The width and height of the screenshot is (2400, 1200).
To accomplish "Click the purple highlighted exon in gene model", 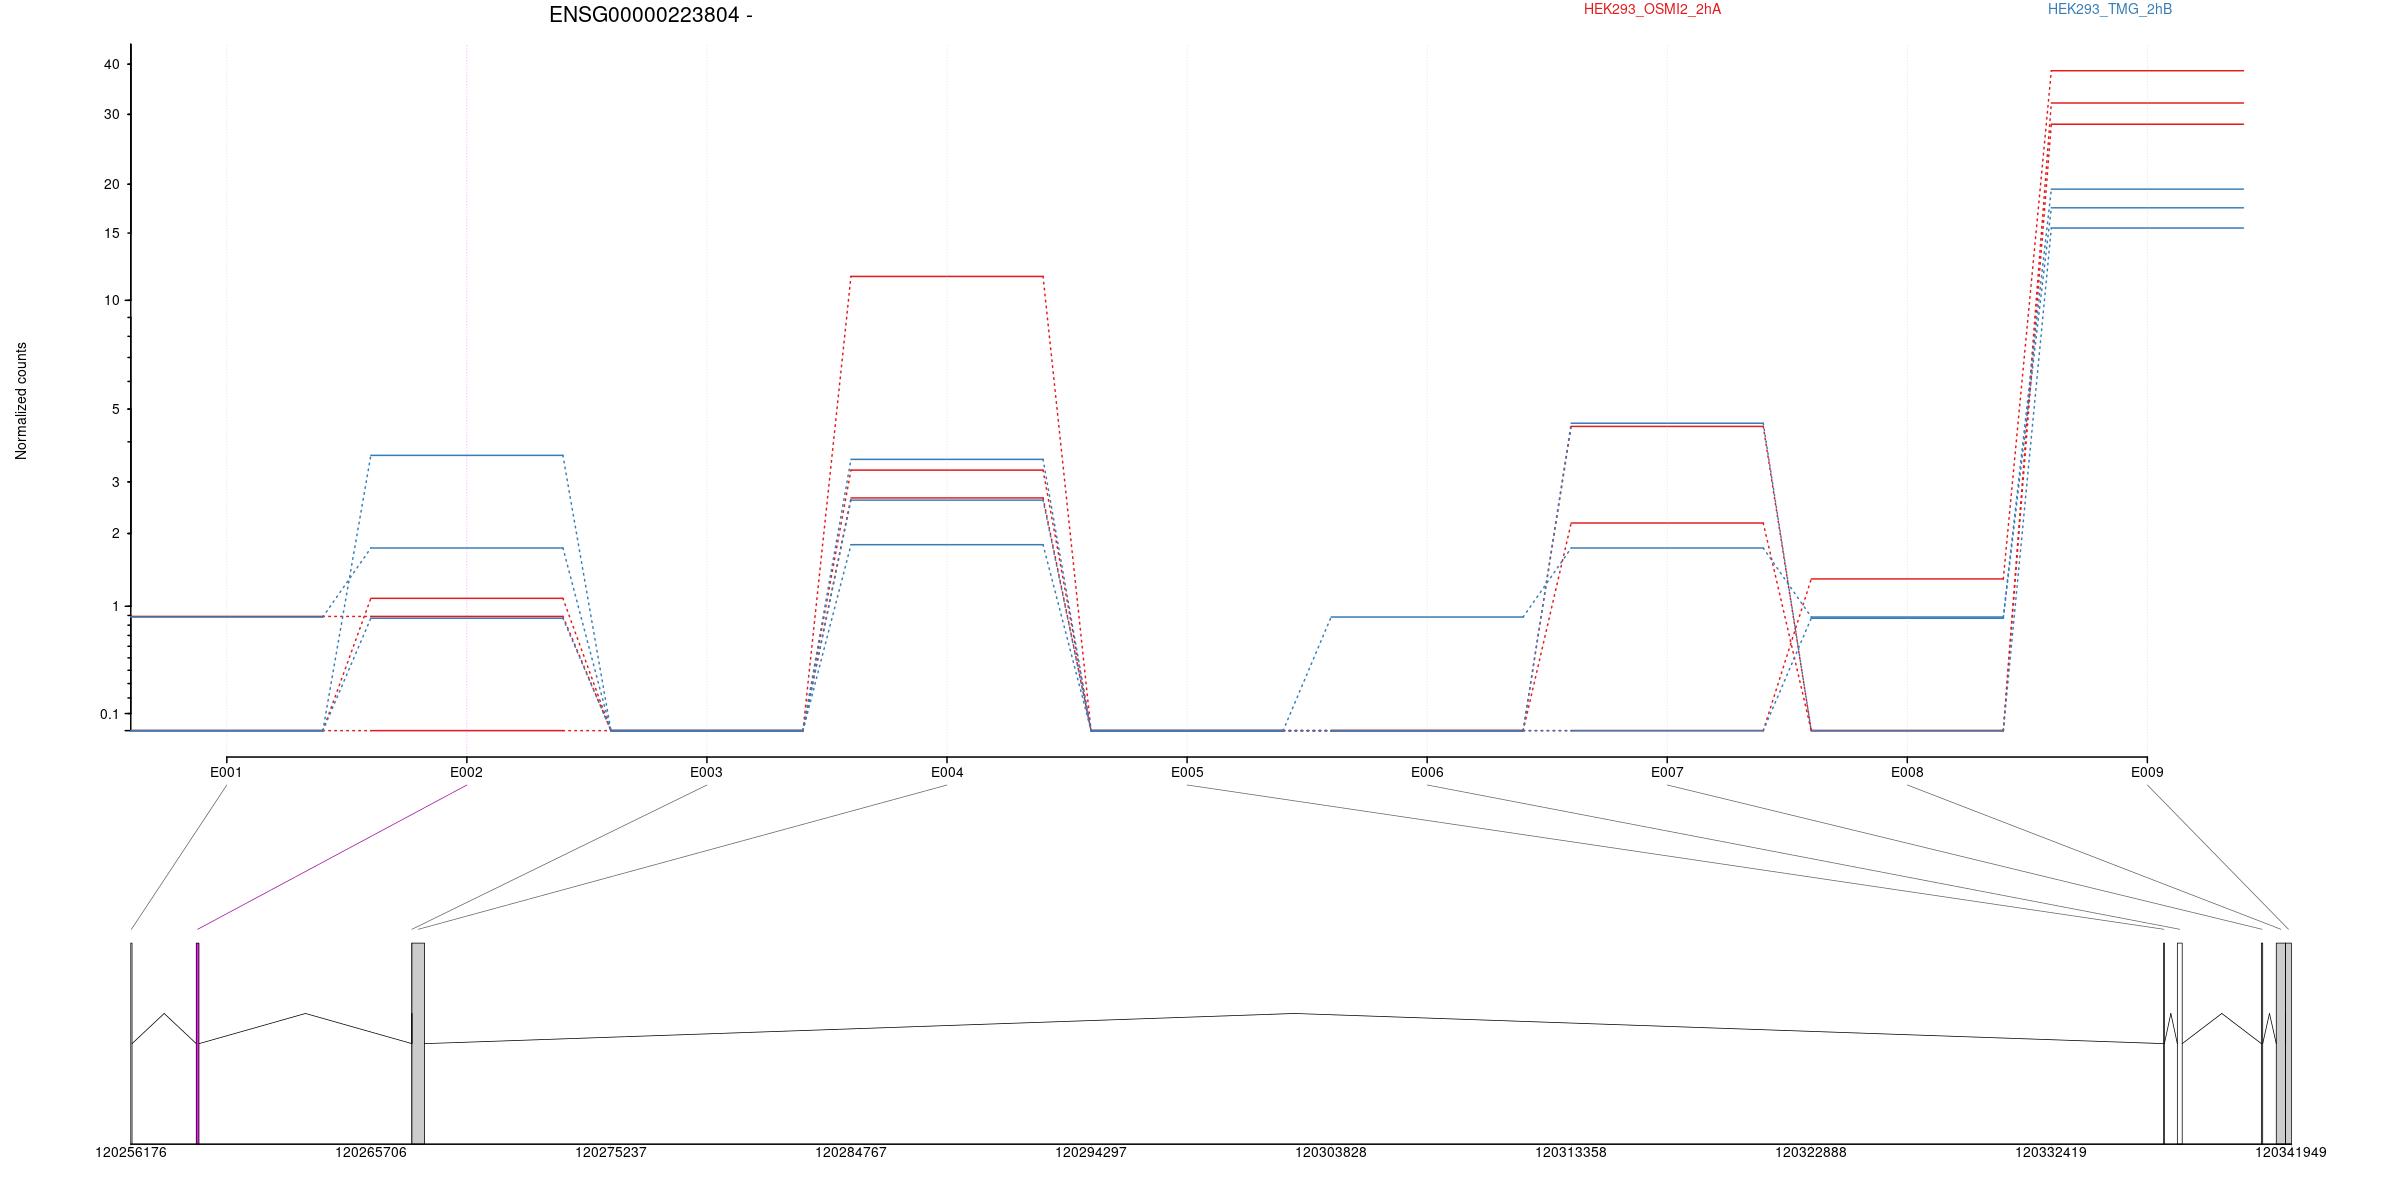I will point(197,1043).
